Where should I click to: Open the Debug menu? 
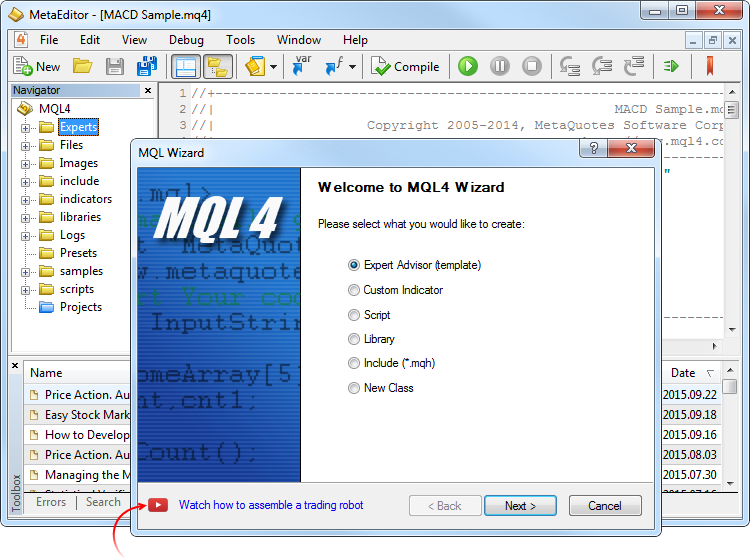(186, 40)
